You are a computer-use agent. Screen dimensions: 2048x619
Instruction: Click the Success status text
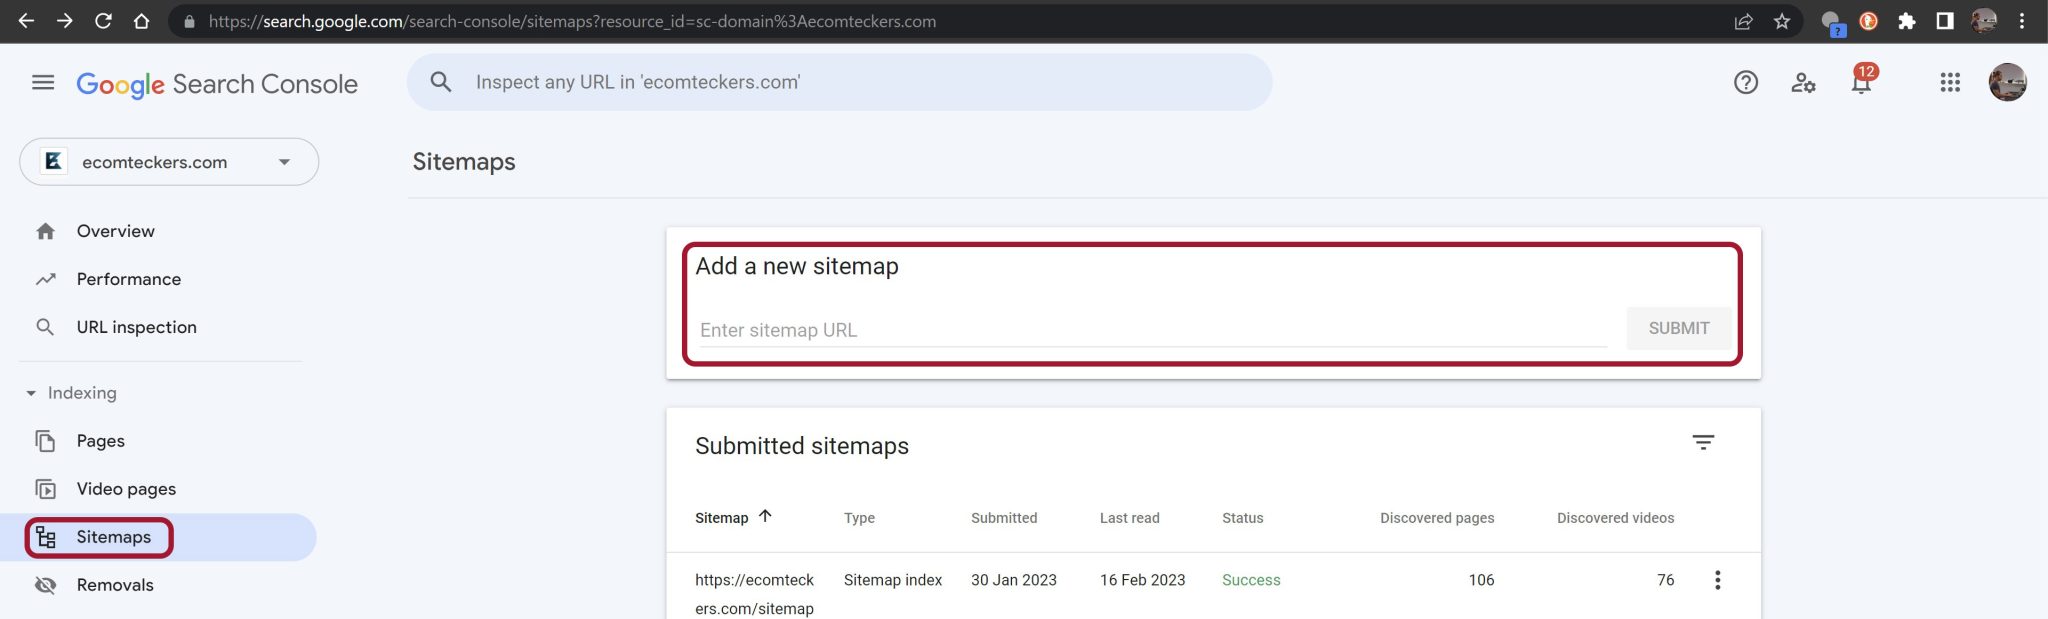coord(1251,580)
